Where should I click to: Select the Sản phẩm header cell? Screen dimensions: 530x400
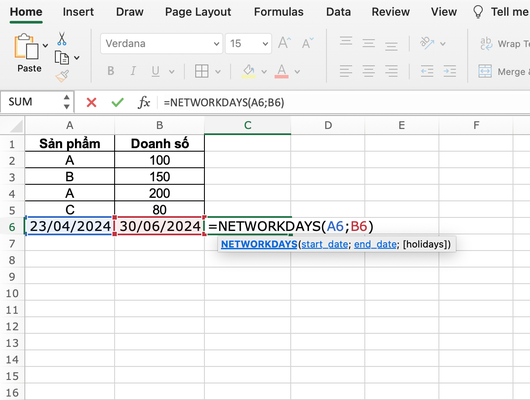(70, 143)
